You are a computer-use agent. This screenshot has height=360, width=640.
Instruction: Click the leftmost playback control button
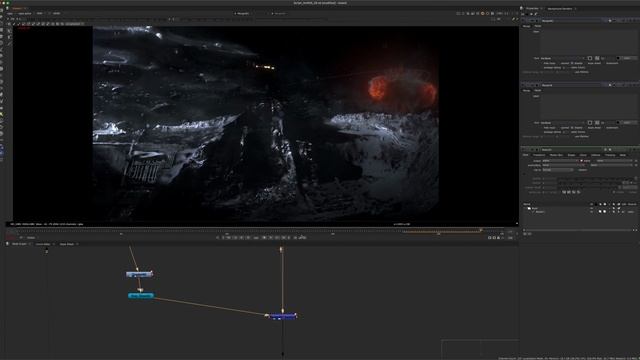pos(218,238)
